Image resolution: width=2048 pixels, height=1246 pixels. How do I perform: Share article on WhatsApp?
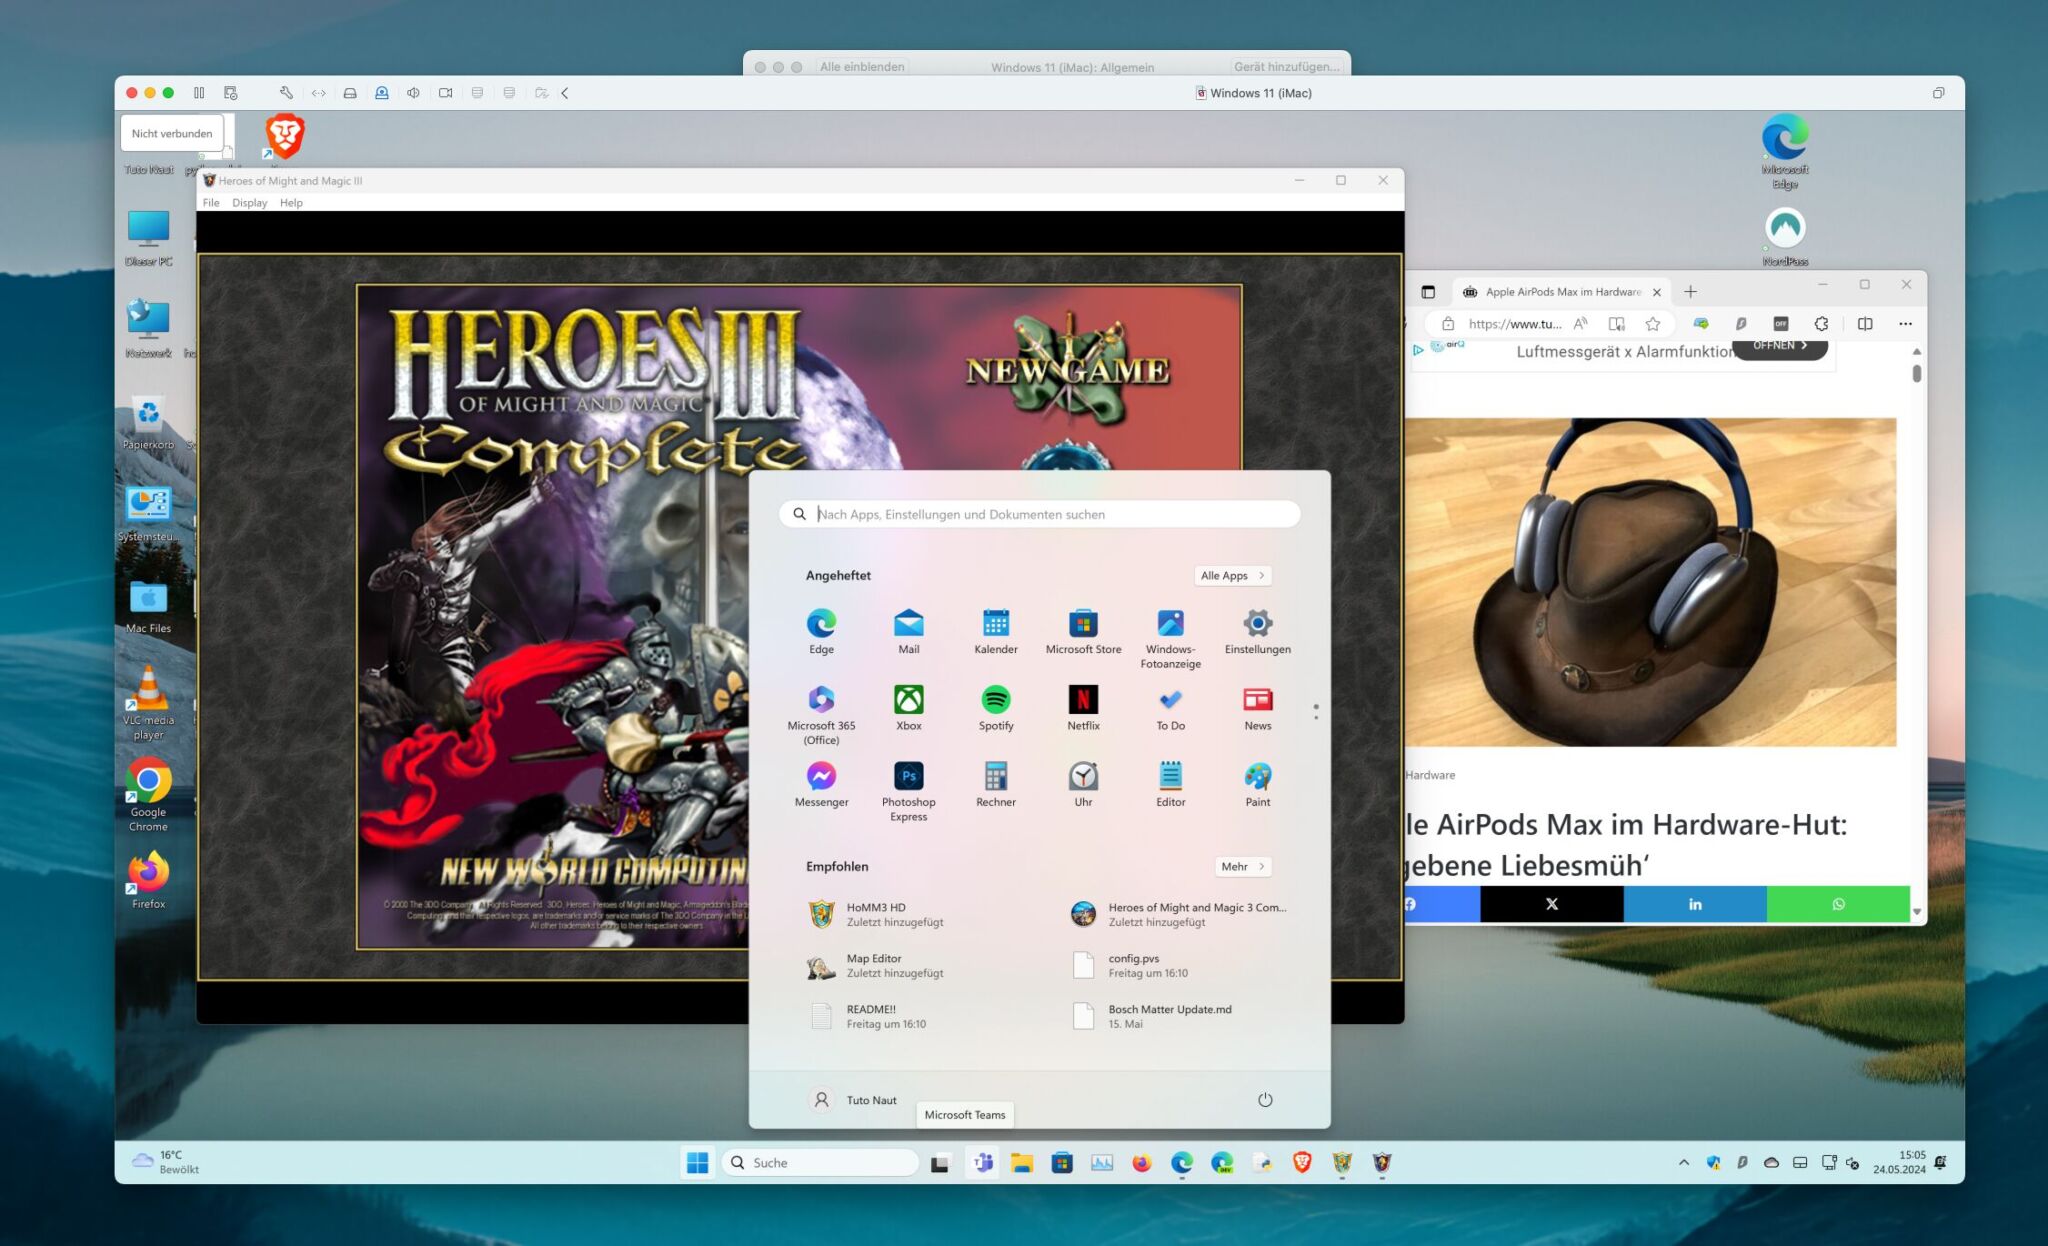pos(1838,904)
